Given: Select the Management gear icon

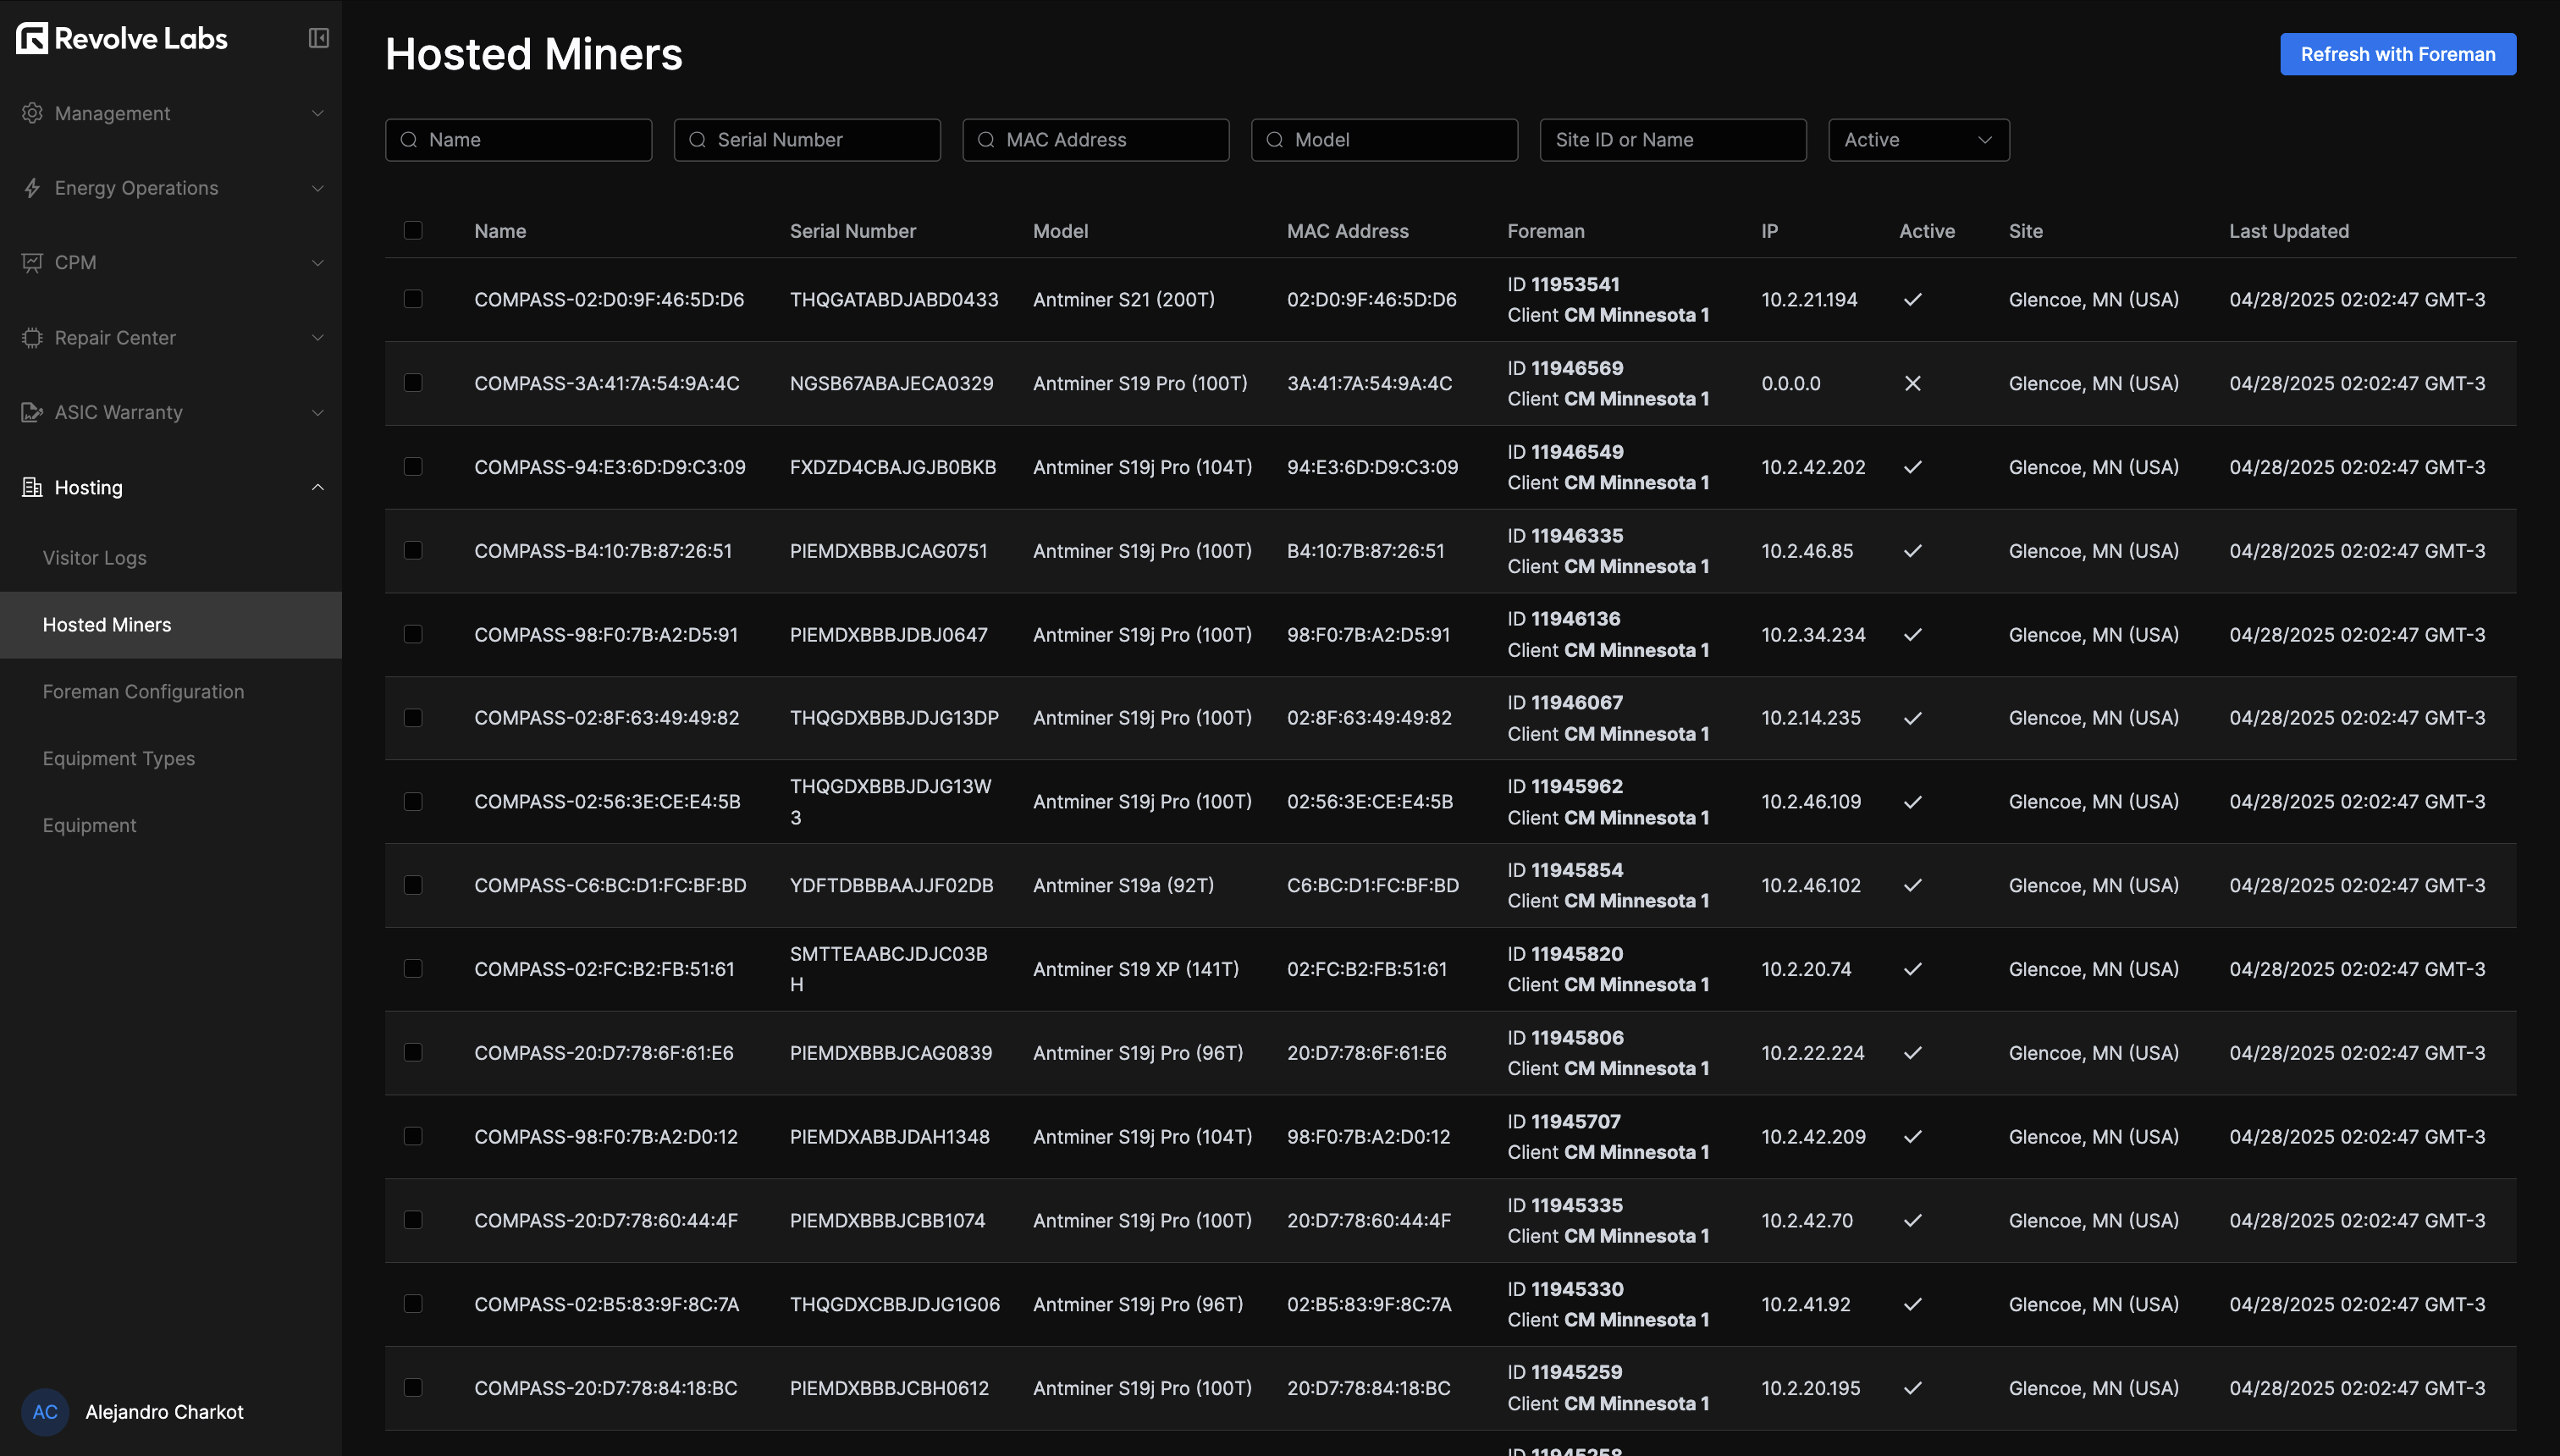Looking at the screenshot, I should (31, 113).
